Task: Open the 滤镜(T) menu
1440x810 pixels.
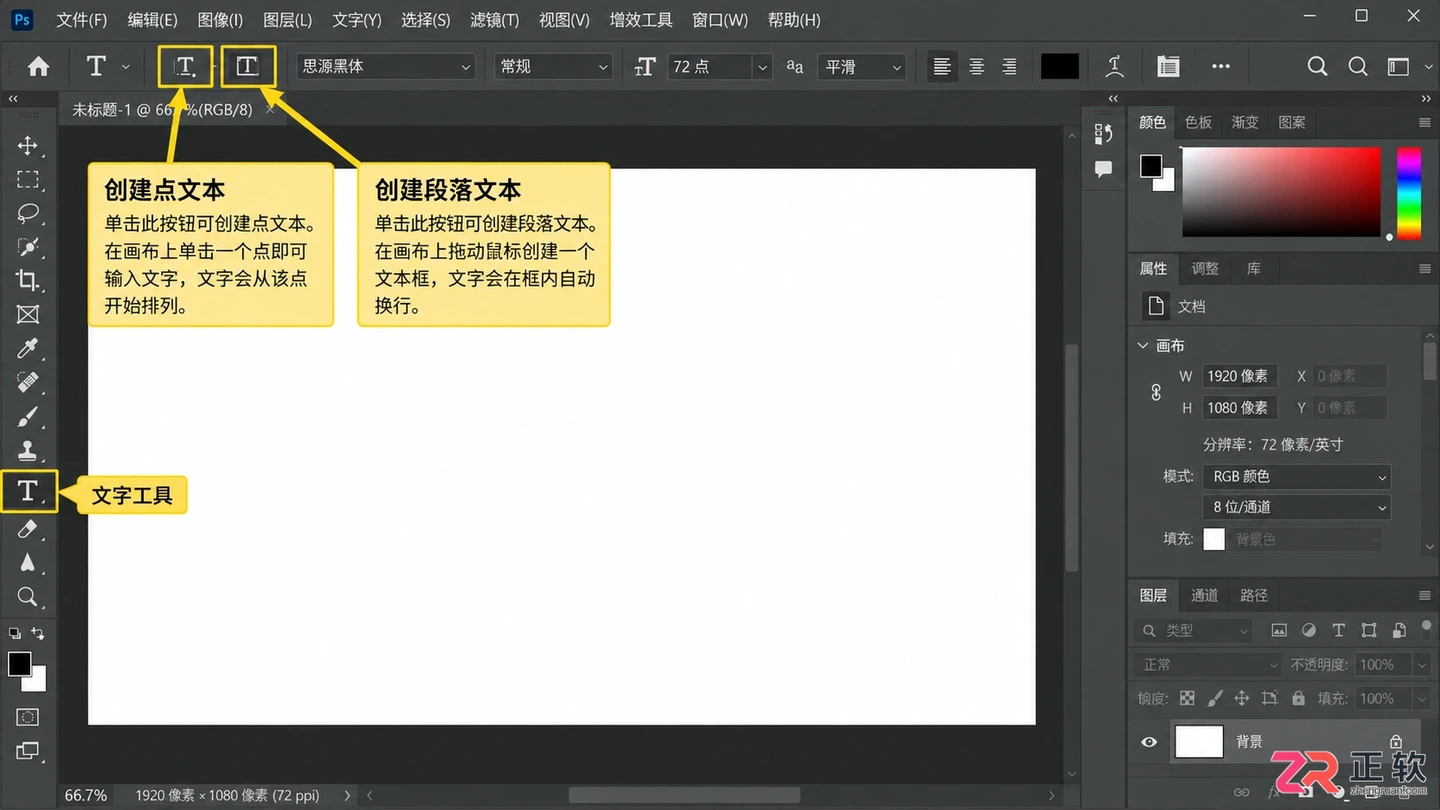Action: pyautogui.click(x=494, y=20)
